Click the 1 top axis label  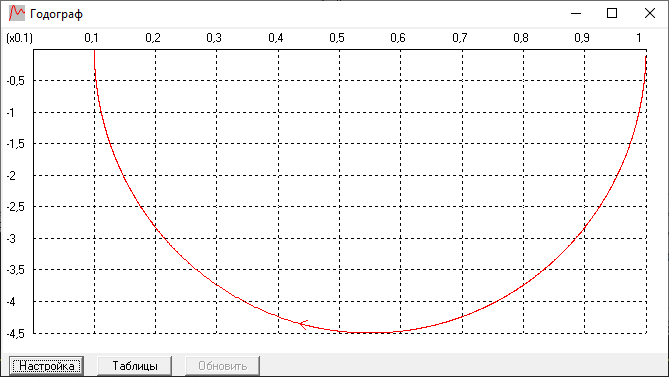coord(639,38)
